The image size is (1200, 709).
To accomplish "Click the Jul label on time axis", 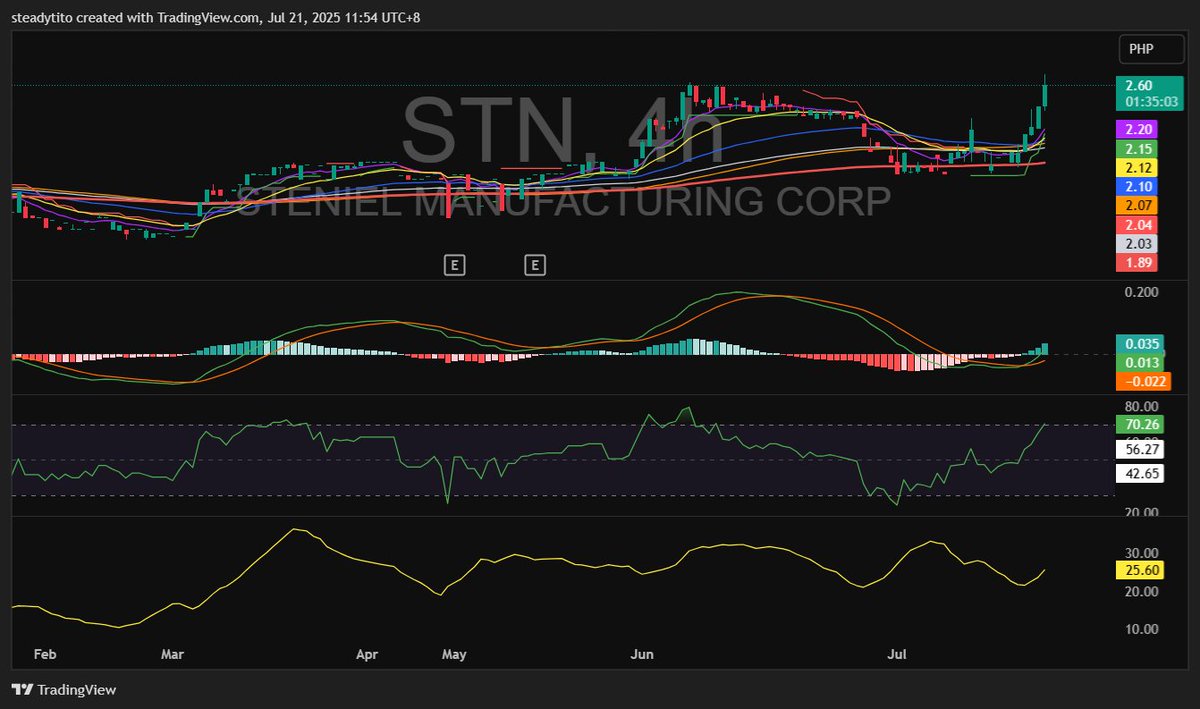I will 898,654.
